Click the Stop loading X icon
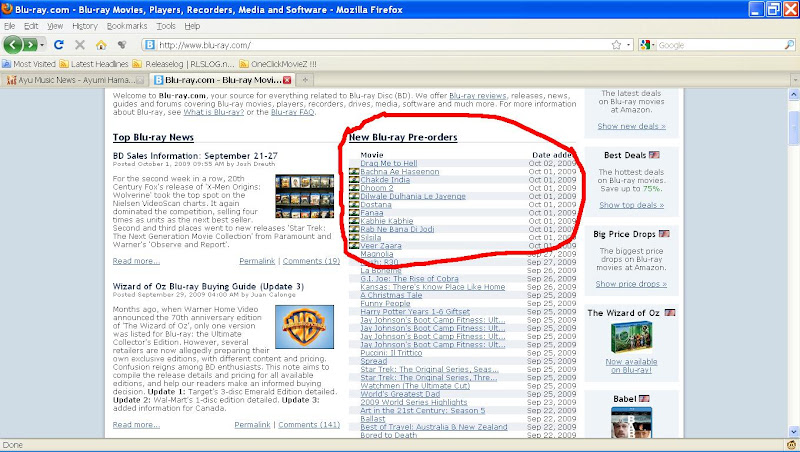 (x=80, y=45)
